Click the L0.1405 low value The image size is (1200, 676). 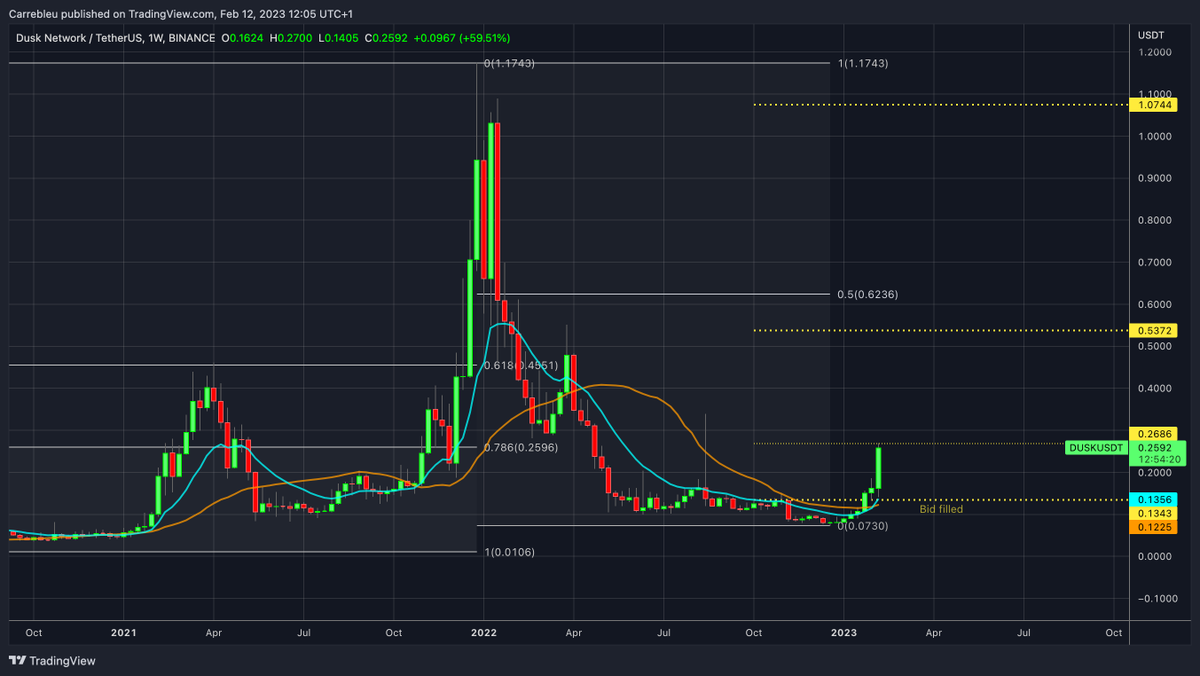[x=338, y=38]
